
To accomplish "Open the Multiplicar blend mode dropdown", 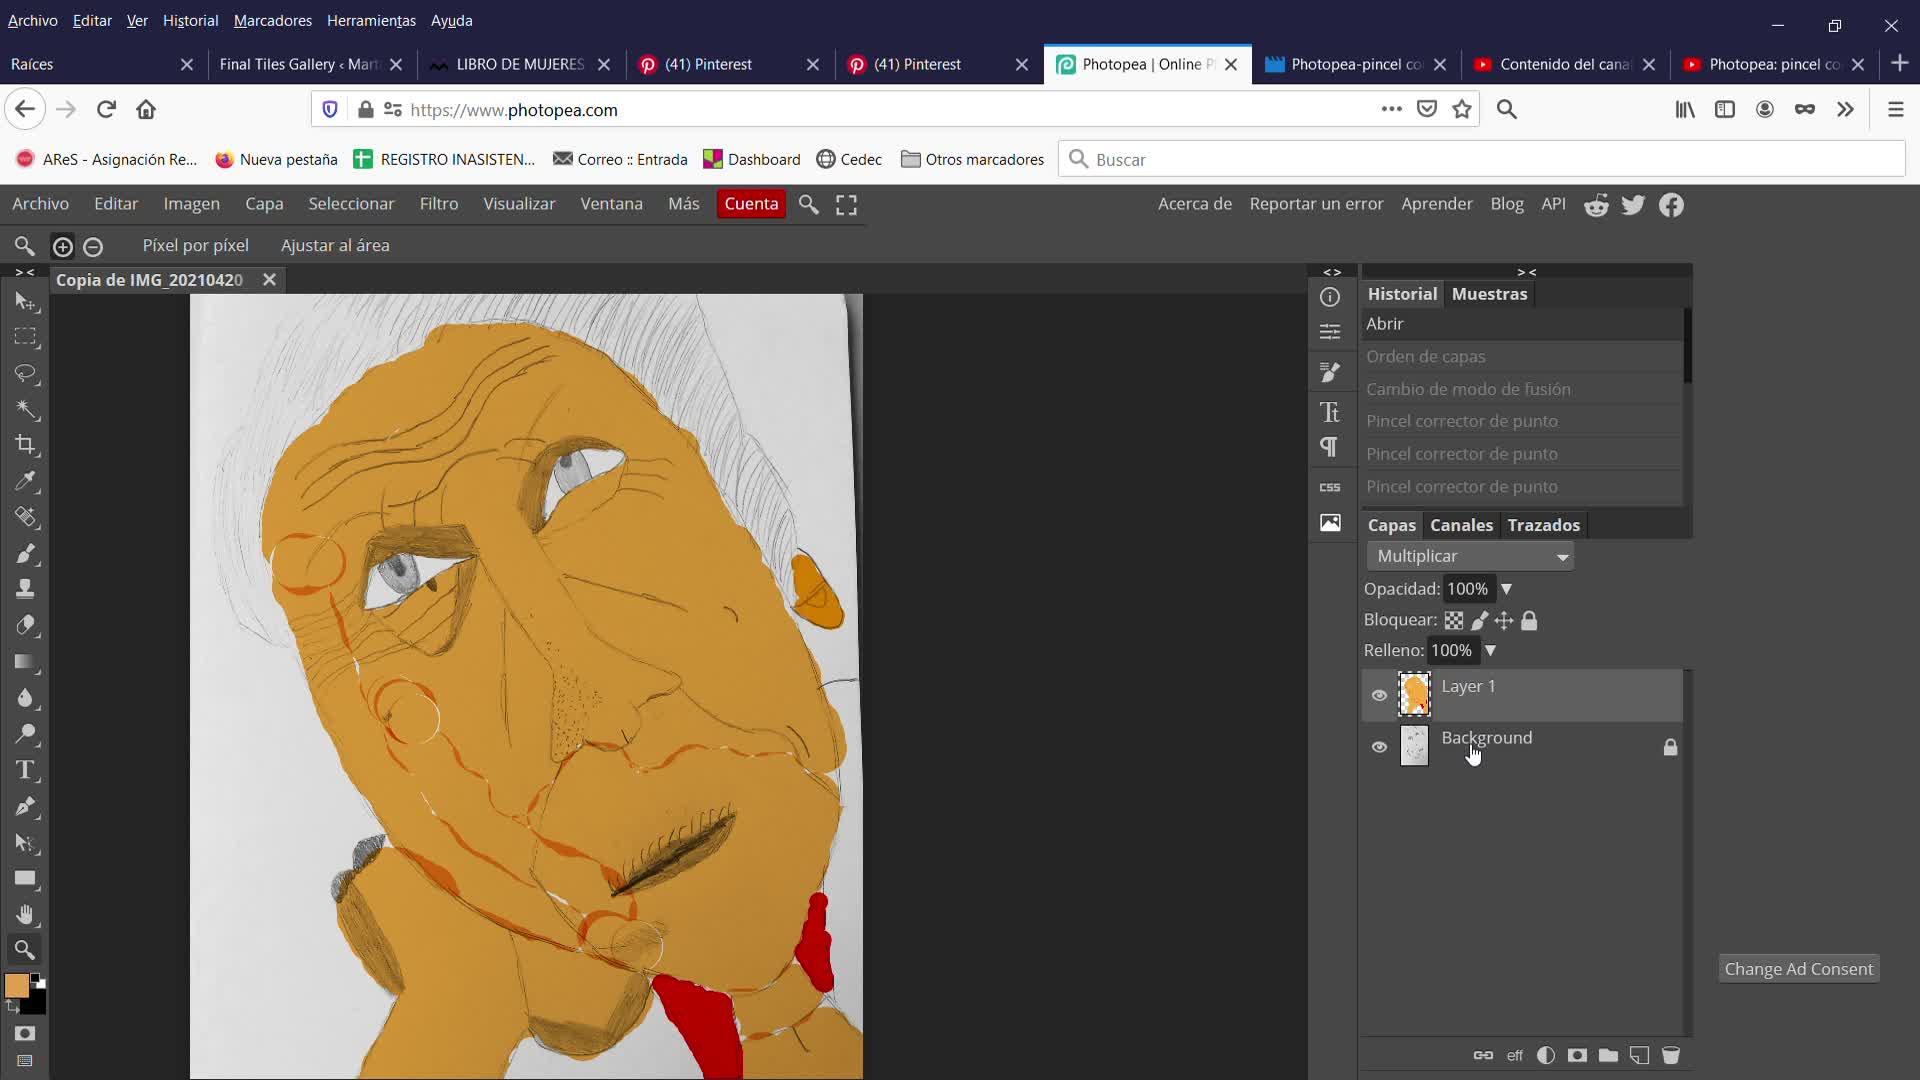I will point(1470,556).
